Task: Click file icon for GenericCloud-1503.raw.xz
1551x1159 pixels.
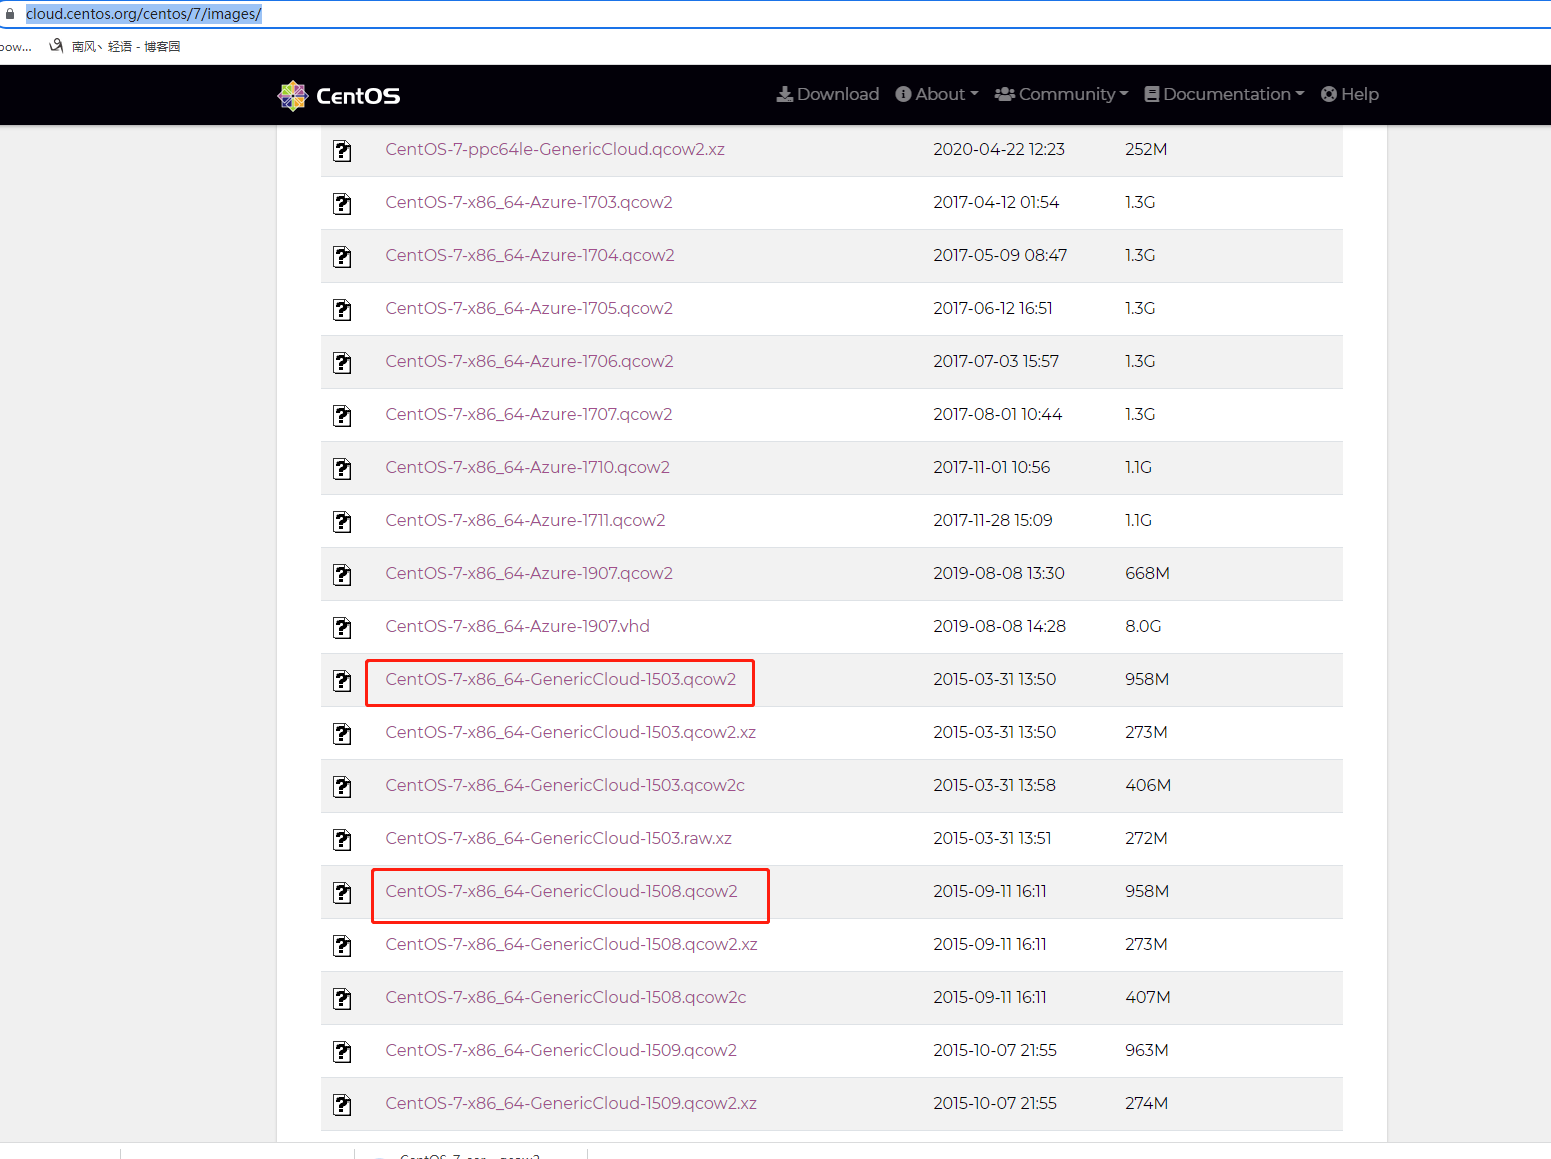Action: [x=342, y=840]
